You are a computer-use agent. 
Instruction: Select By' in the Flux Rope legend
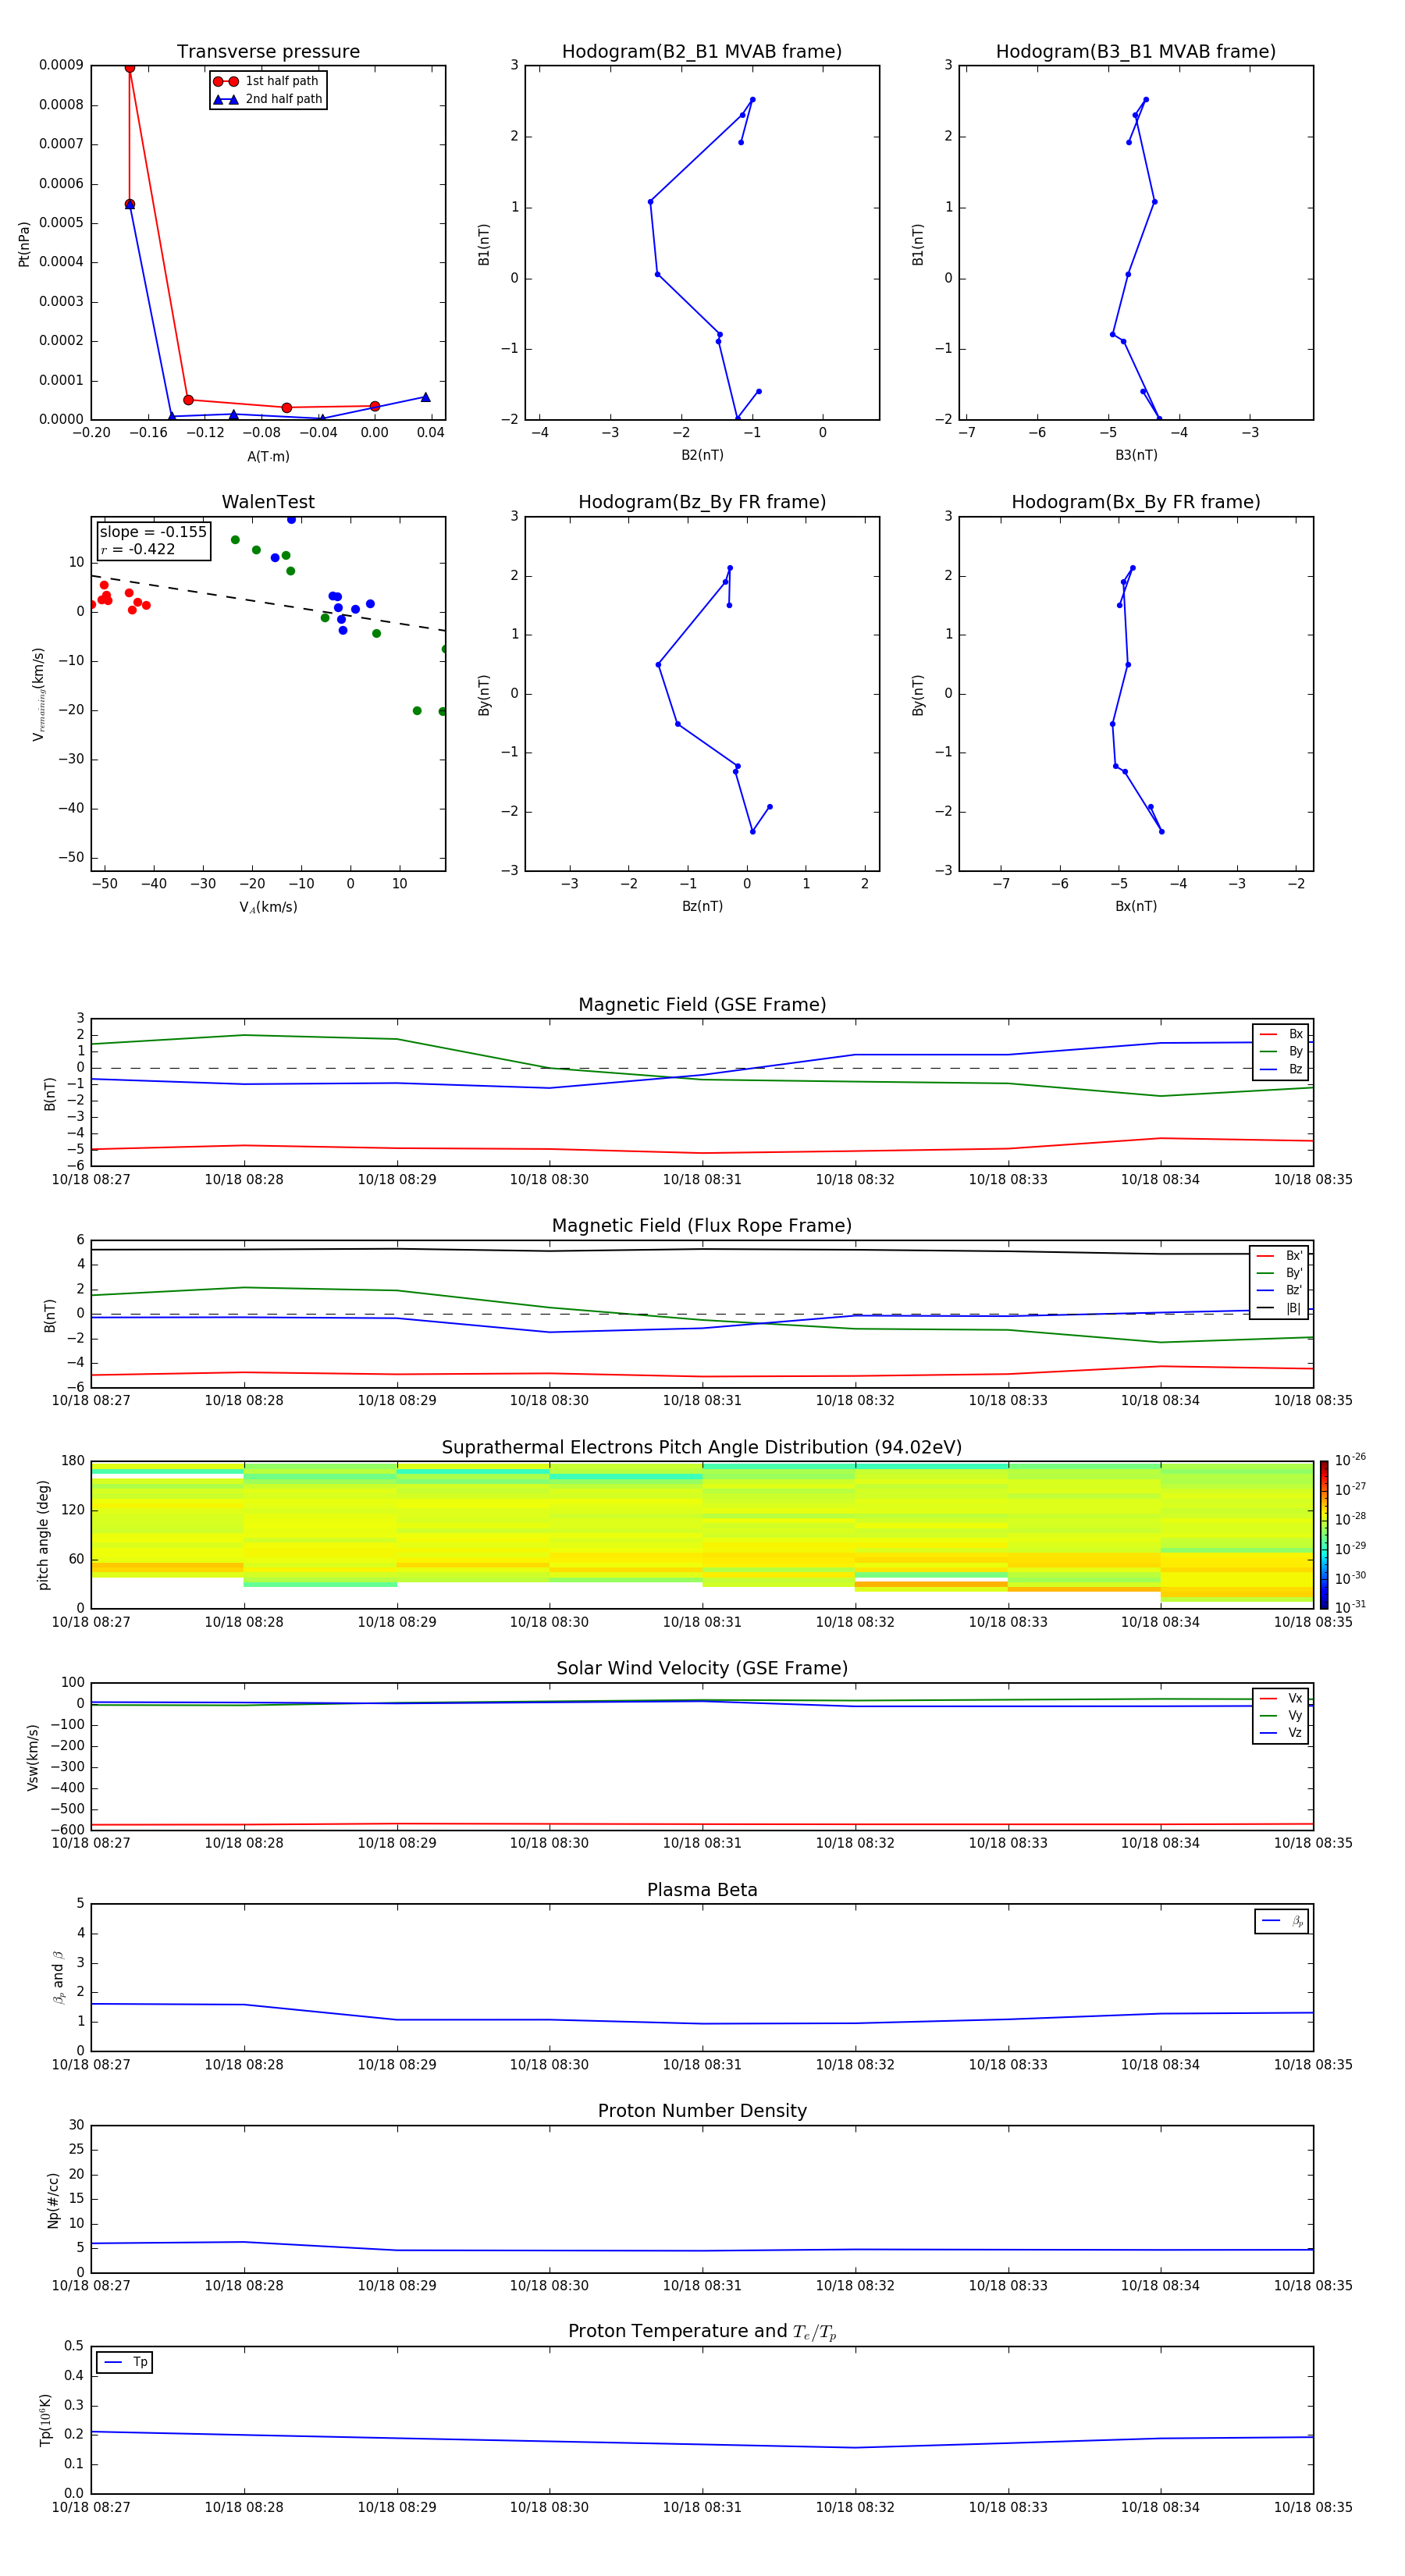pos(1279,1273)
